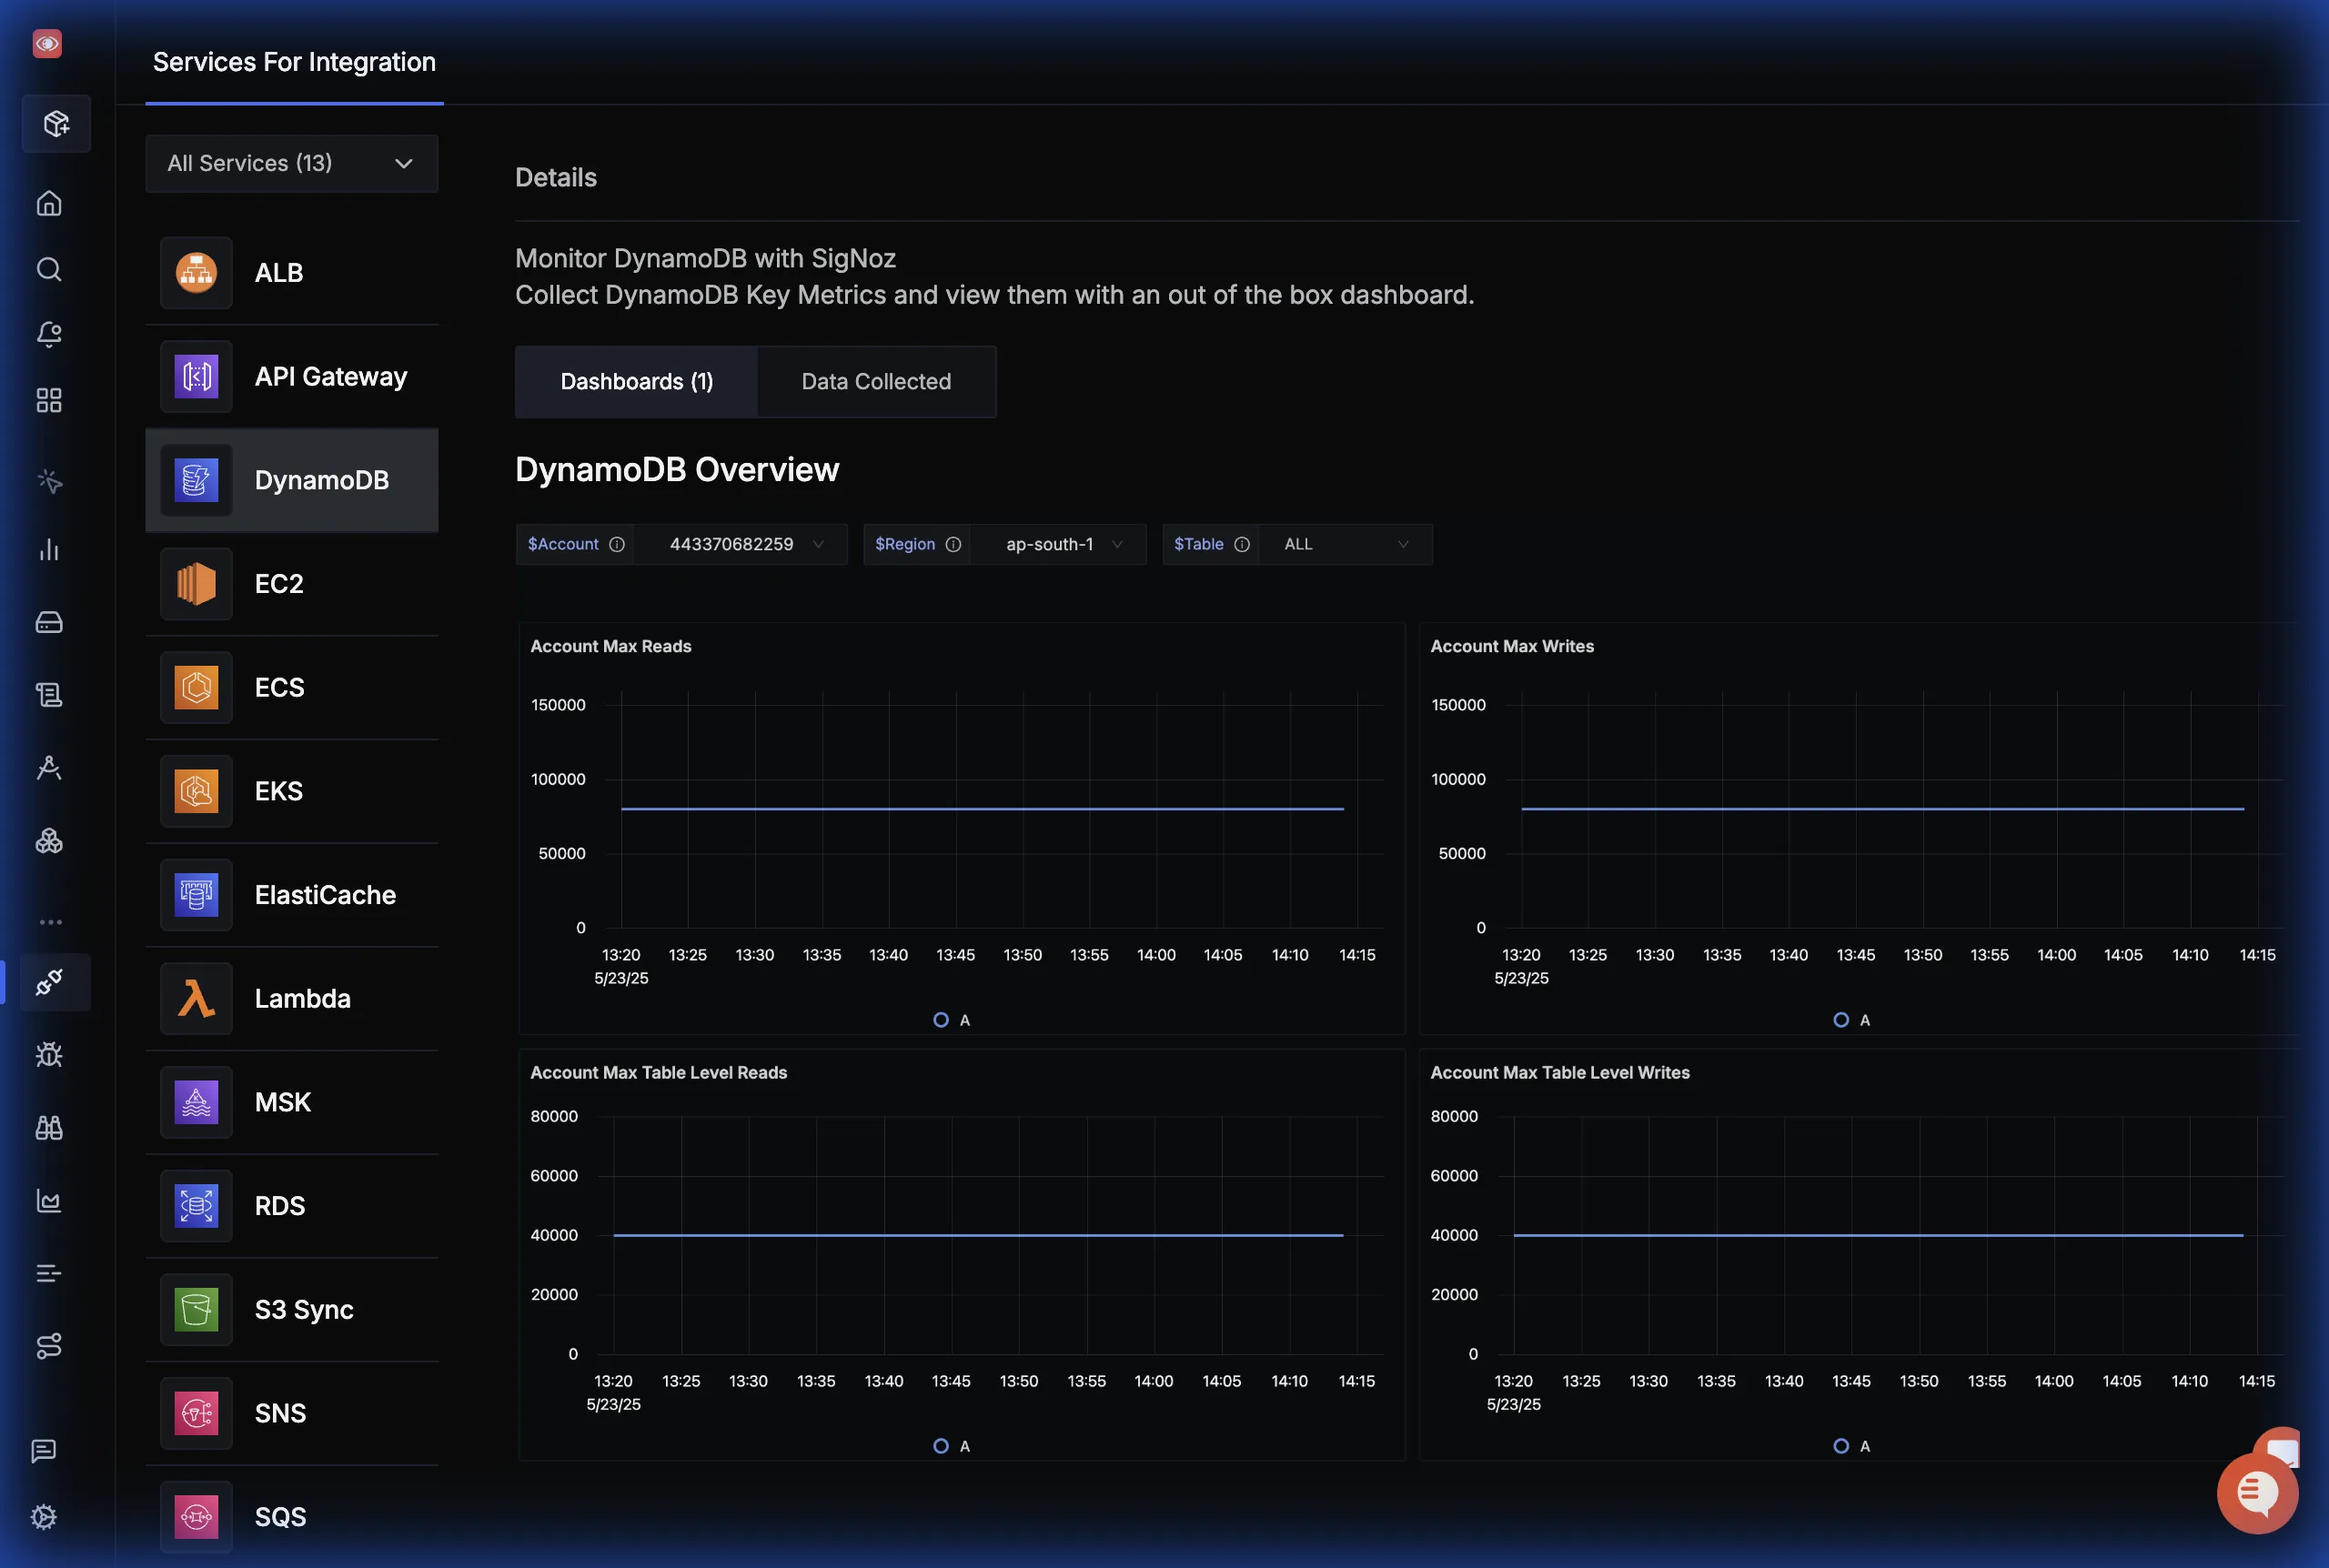The height and width of the screenshot is (1568, 2329).
Task: Toggle series A in Account Max Reads legend
Action: click(x=951, y=1020)
